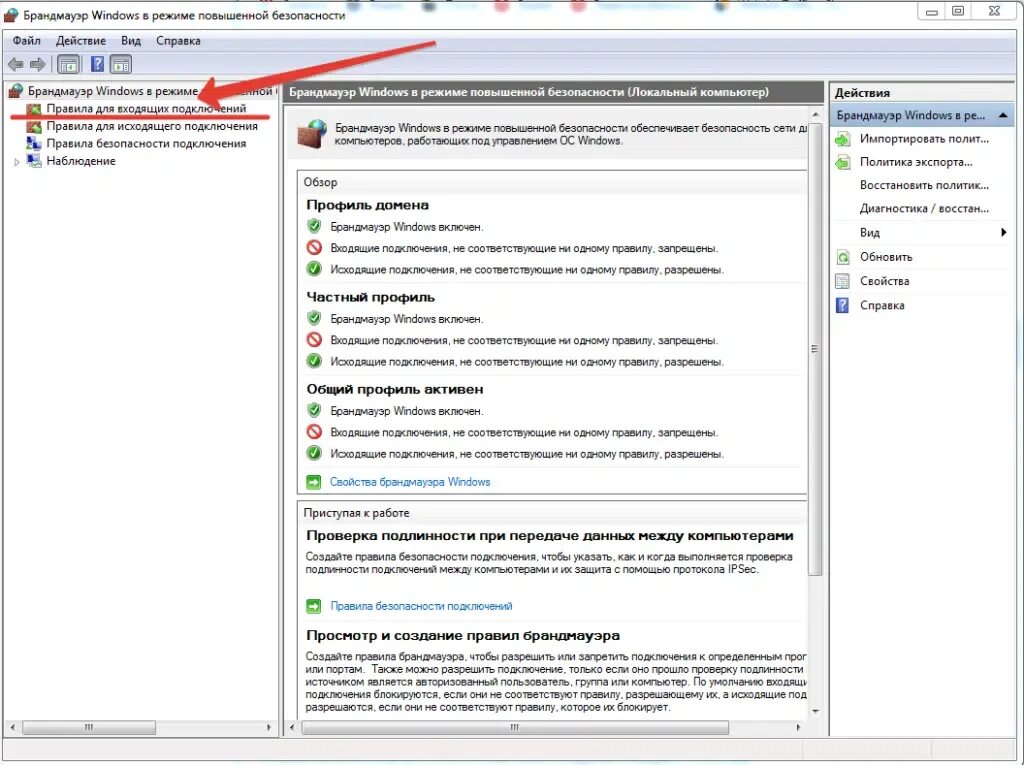Click the center pane vertical scrollbar thumb

pos(814,350)
